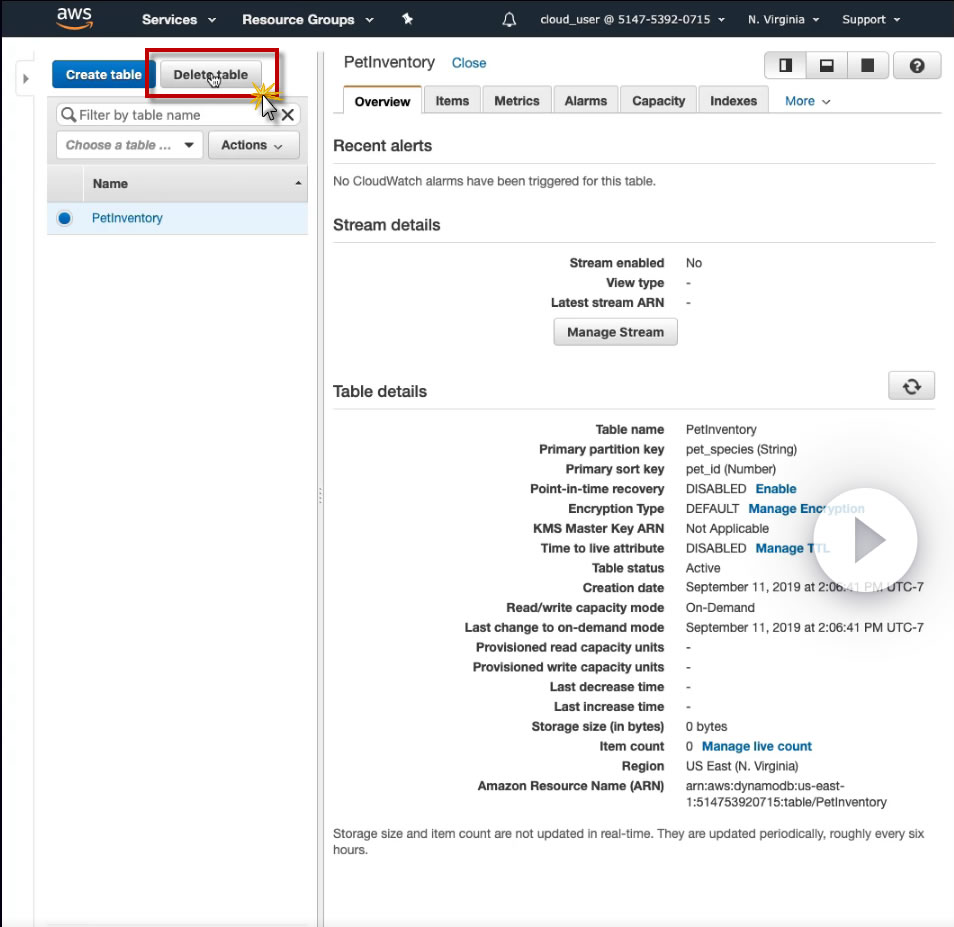
Task: Open the cloud_user account menu
Action: 633,19
